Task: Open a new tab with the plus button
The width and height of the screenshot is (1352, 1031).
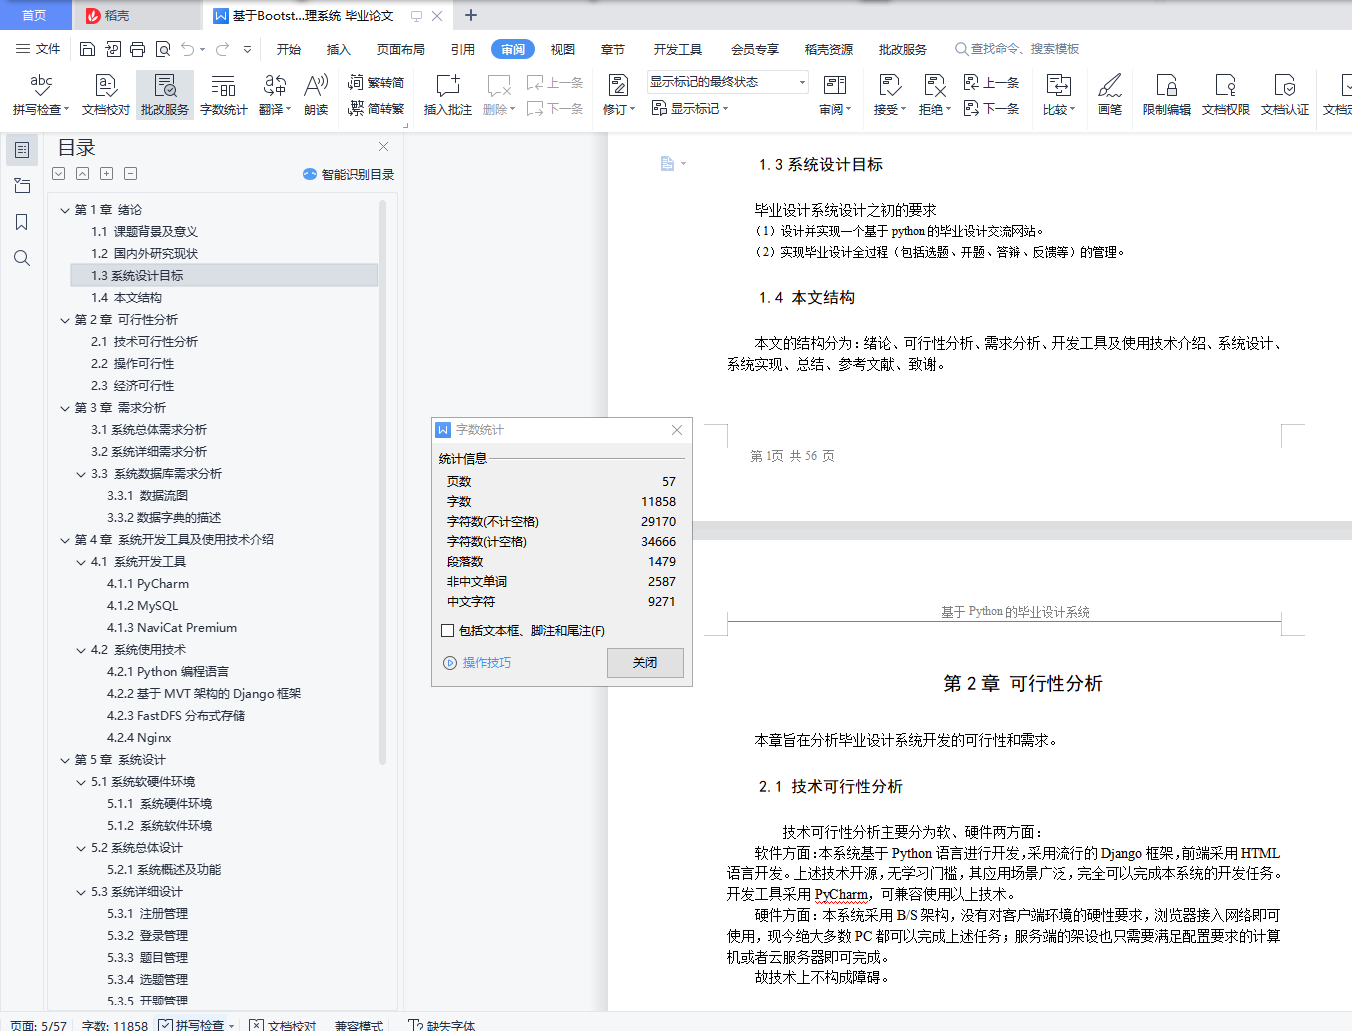Action: tap(471, 15)
